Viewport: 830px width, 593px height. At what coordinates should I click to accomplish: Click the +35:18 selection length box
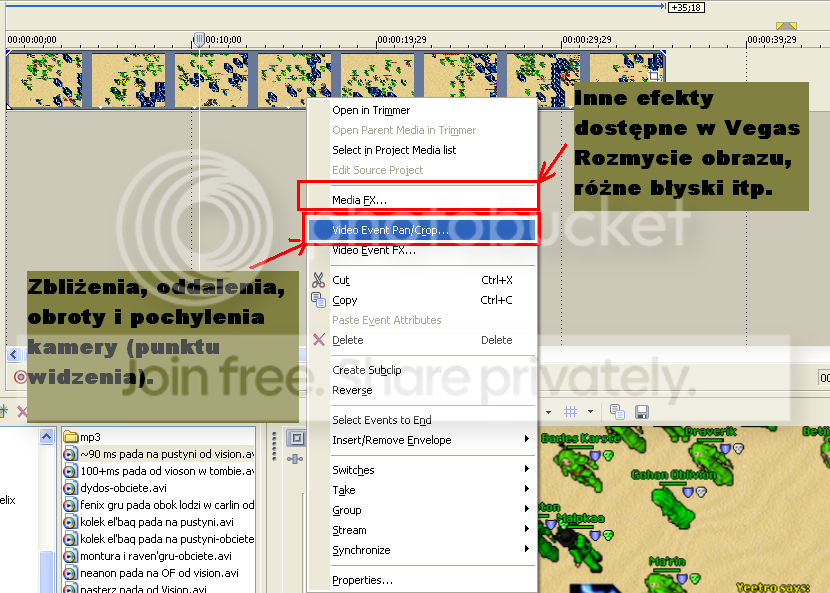(x=686, y=7)
